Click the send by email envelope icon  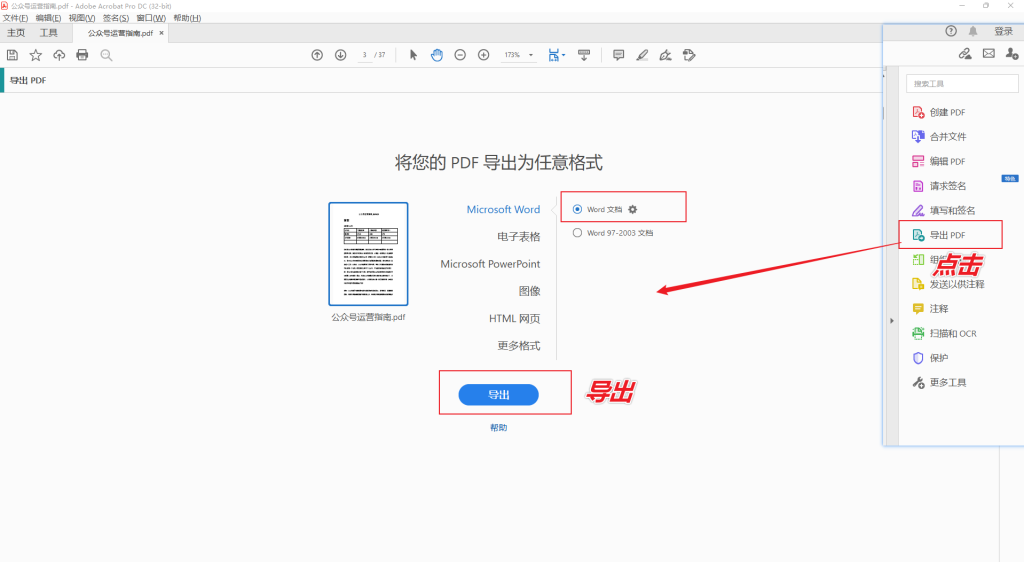pos(989,54)
